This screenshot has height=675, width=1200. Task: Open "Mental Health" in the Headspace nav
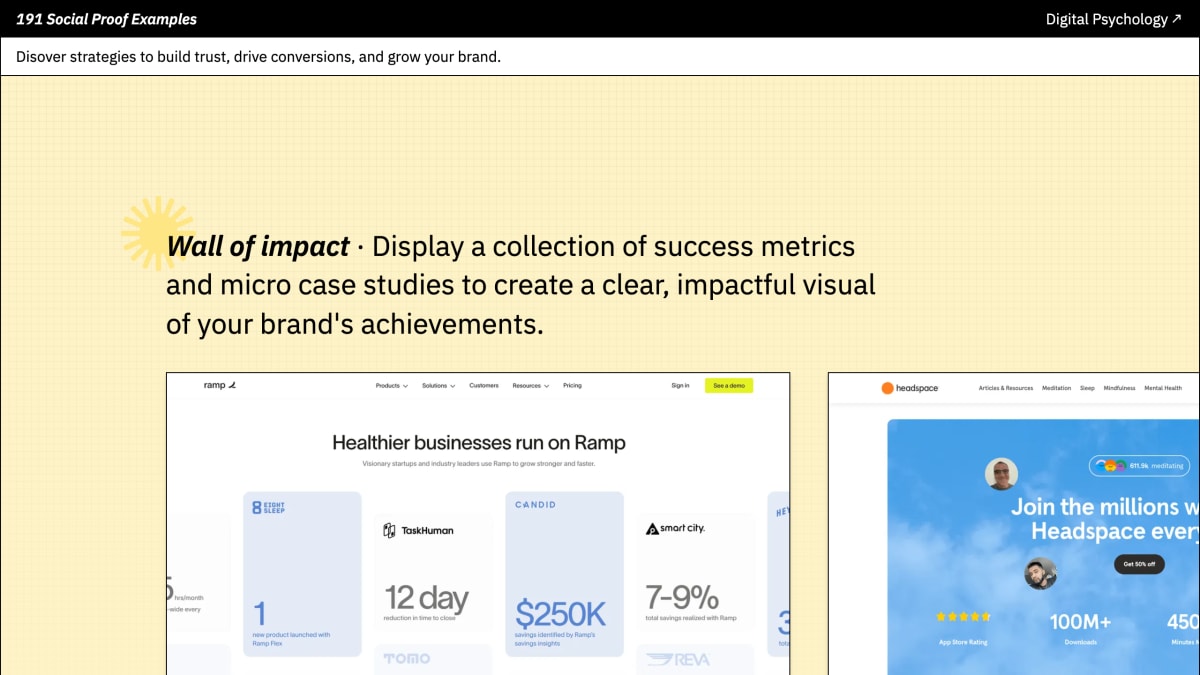coord(1163,388)
